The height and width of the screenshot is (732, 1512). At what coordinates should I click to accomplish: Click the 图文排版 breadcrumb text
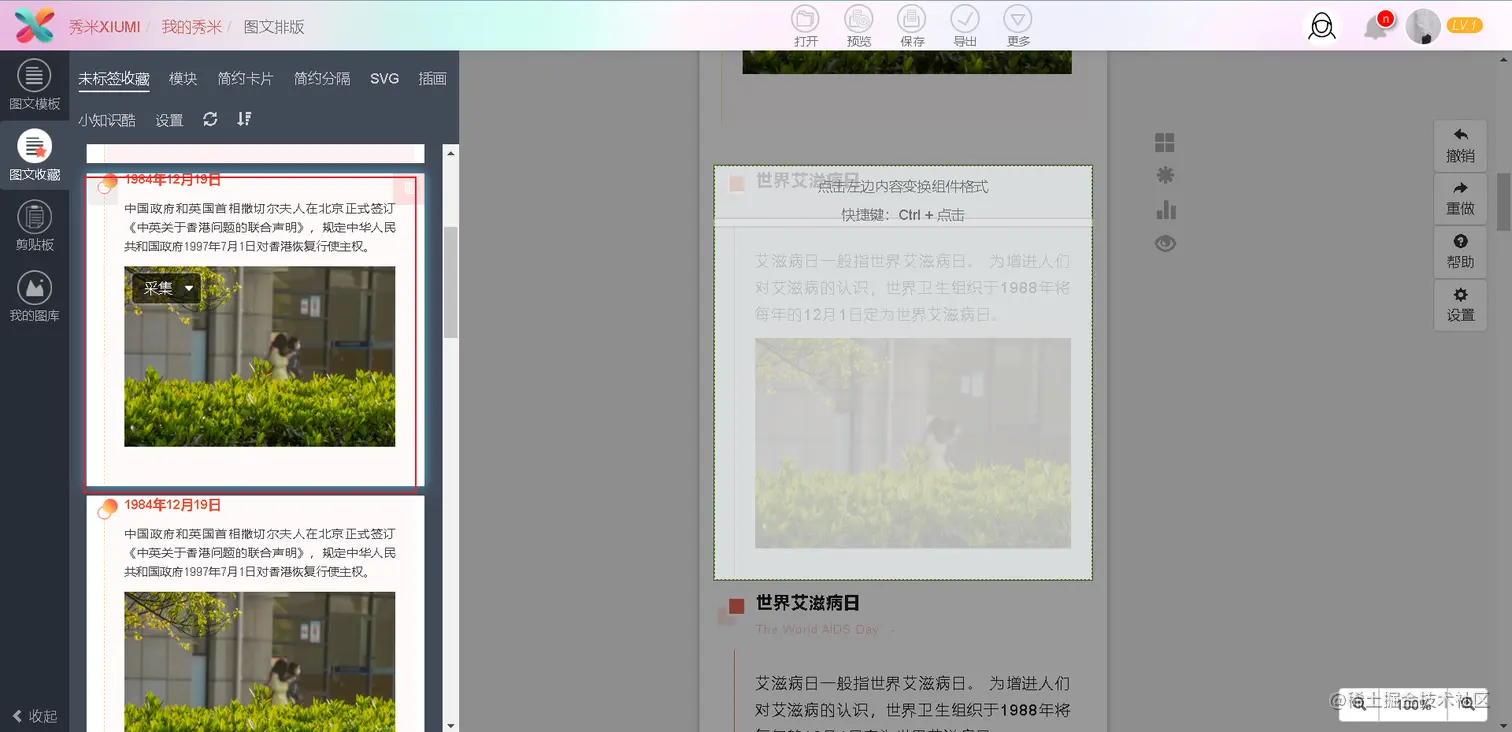(274, 27)
